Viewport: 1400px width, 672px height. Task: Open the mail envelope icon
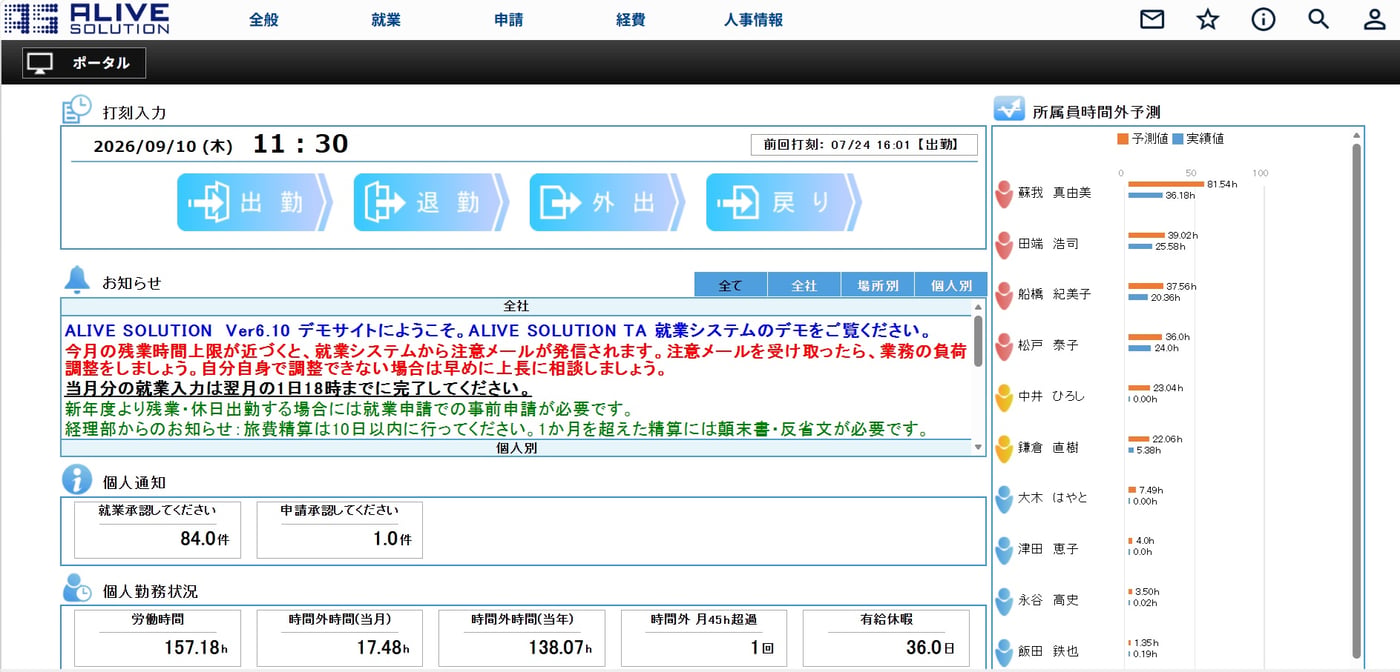(1152, 19)
